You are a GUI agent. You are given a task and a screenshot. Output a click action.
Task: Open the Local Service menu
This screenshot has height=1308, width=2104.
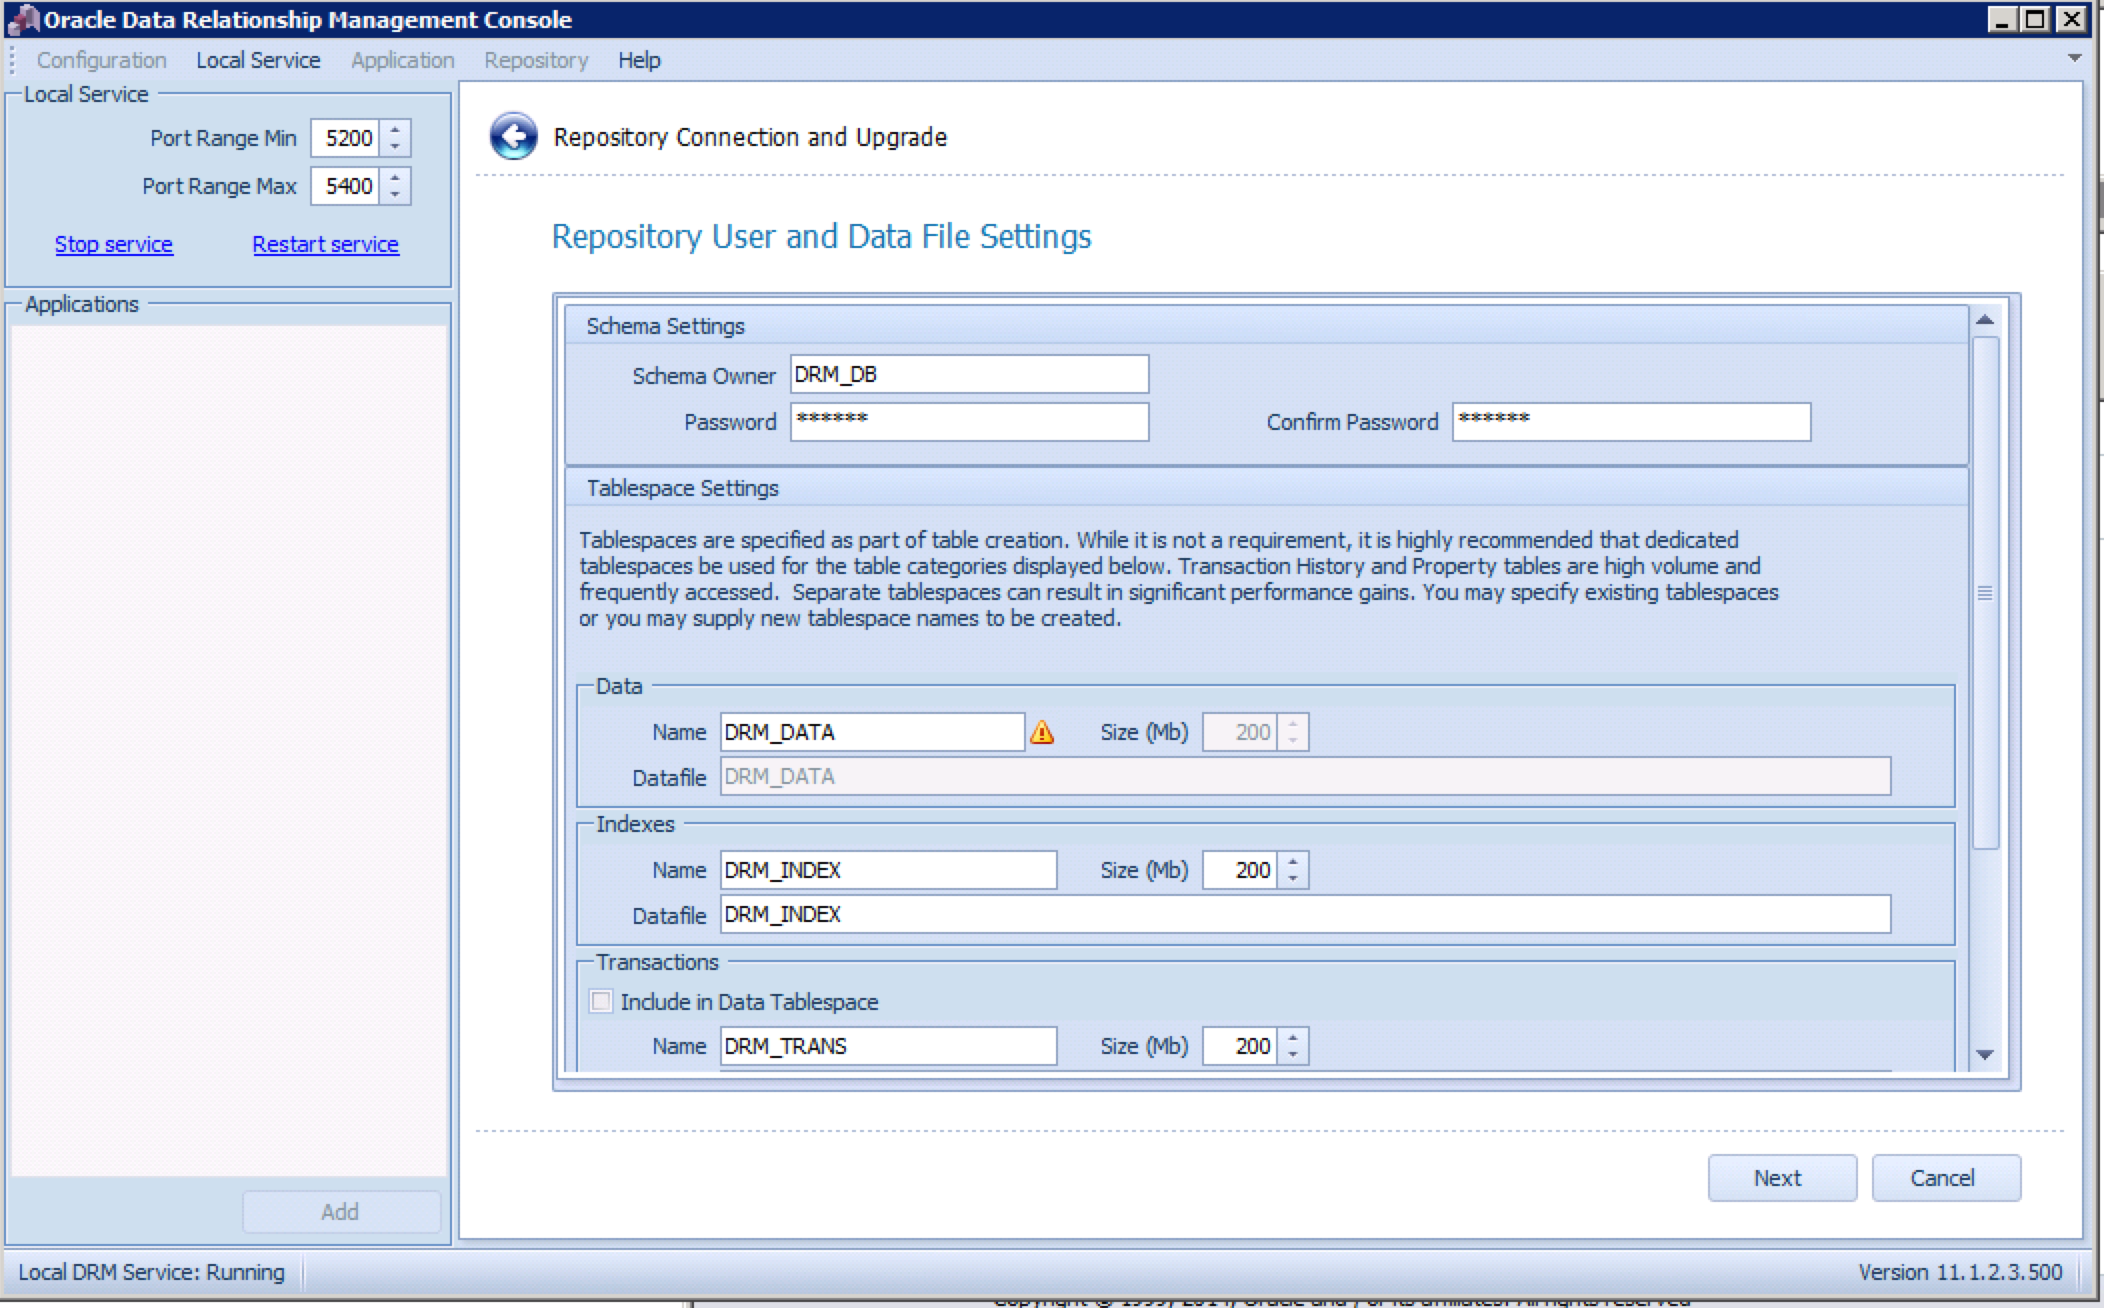tap(258, 60)
